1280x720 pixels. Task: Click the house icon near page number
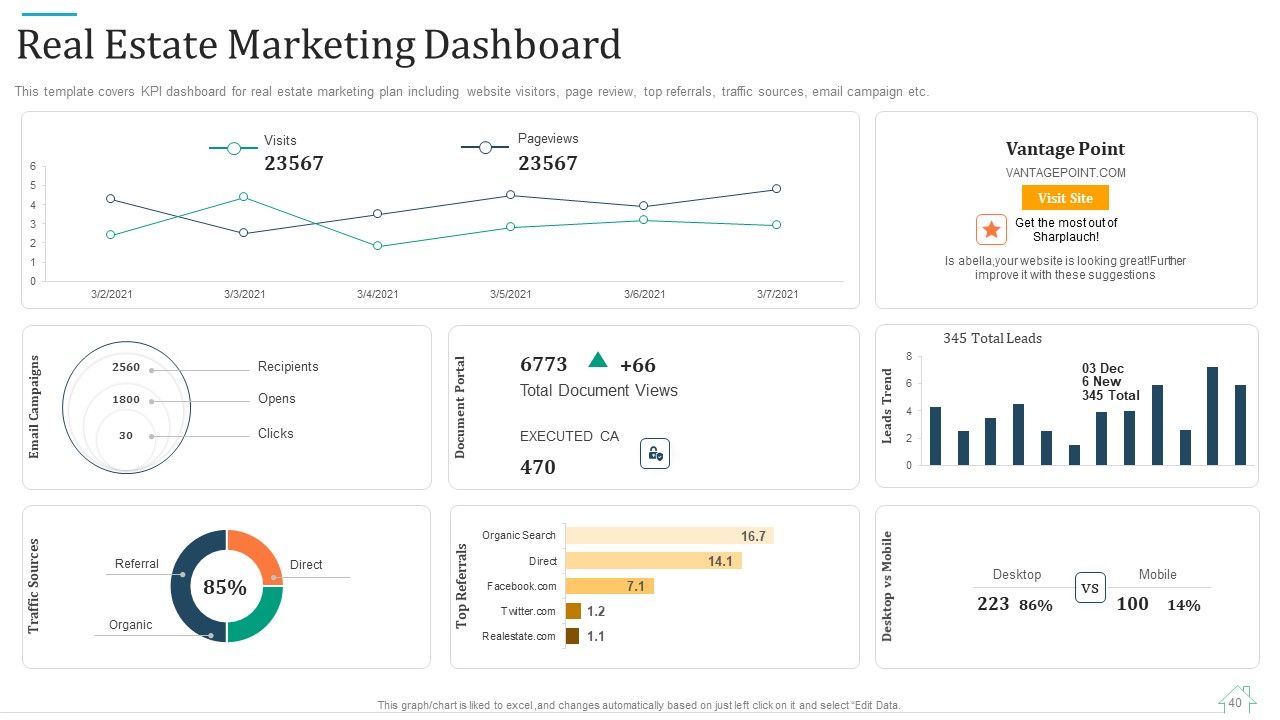[1236, 700]
